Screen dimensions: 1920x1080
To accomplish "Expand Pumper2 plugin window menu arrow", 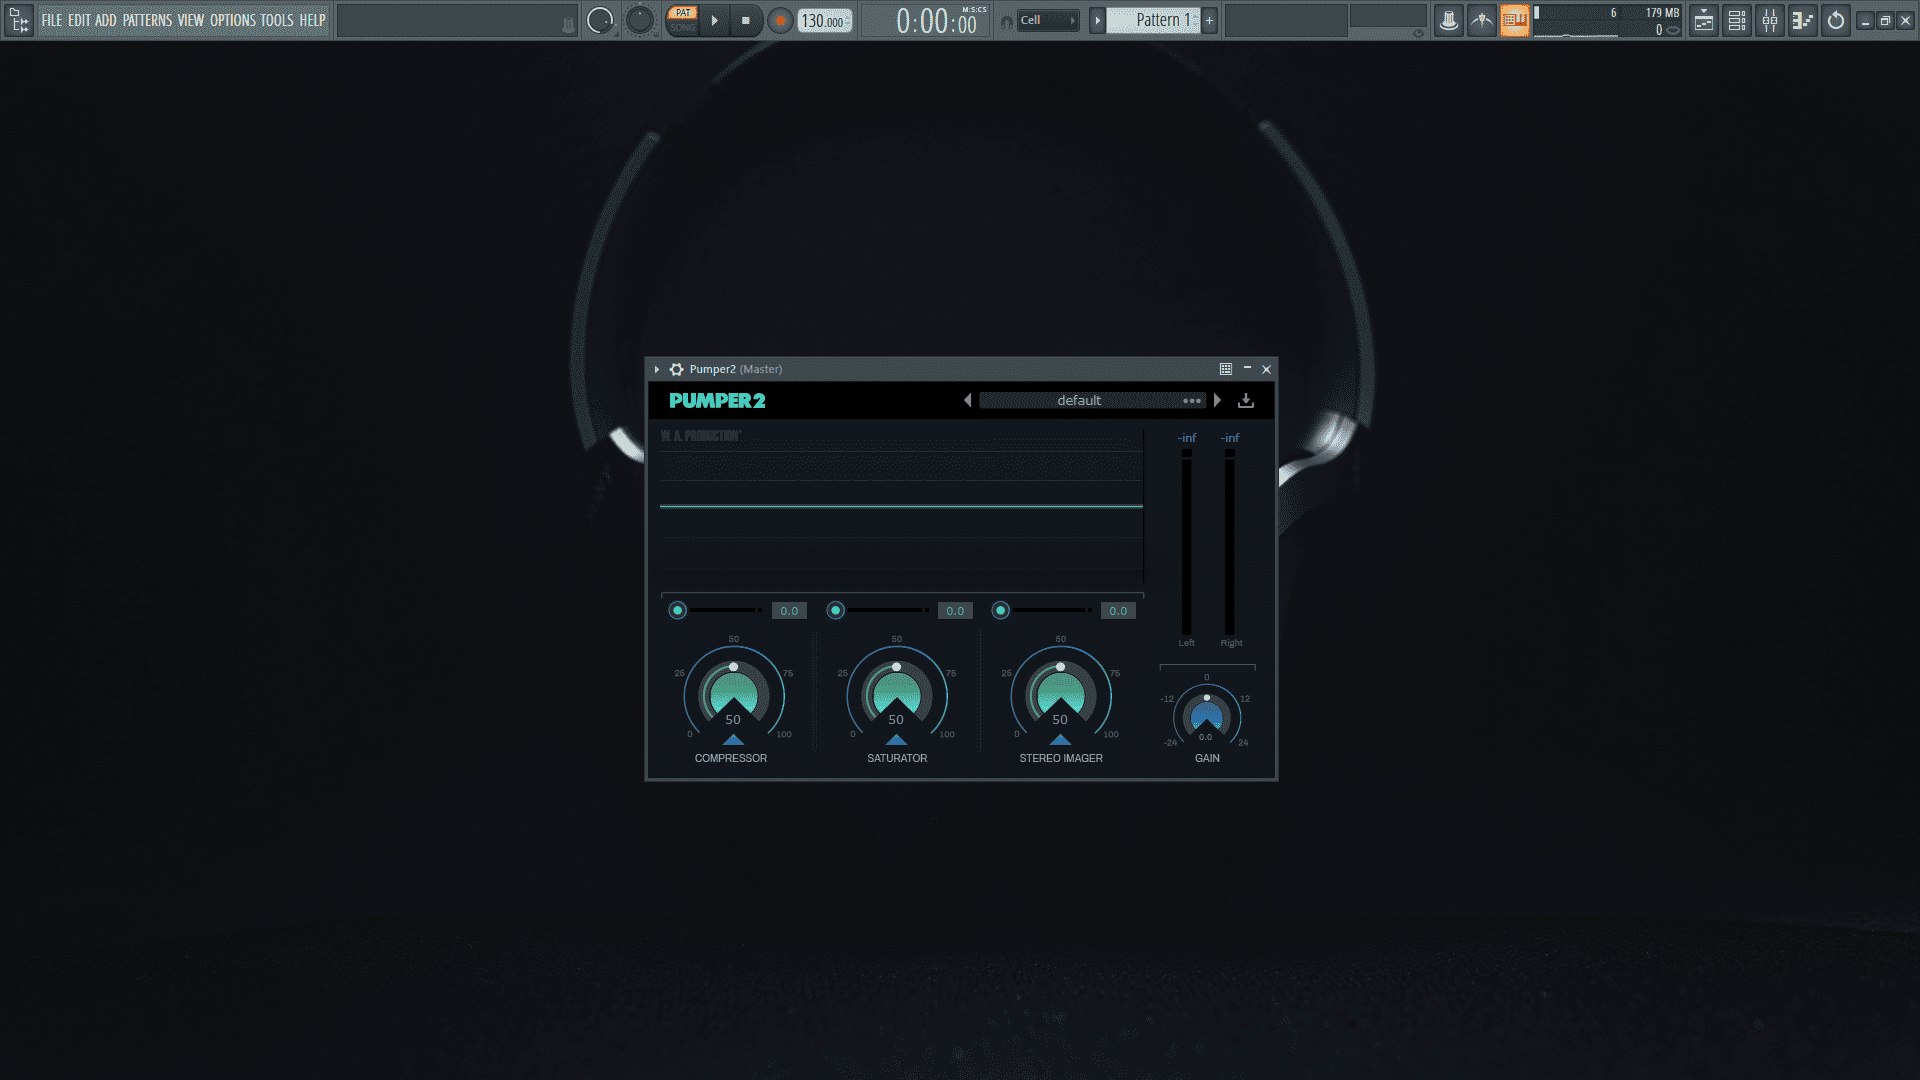I will [x=657, y=369].
